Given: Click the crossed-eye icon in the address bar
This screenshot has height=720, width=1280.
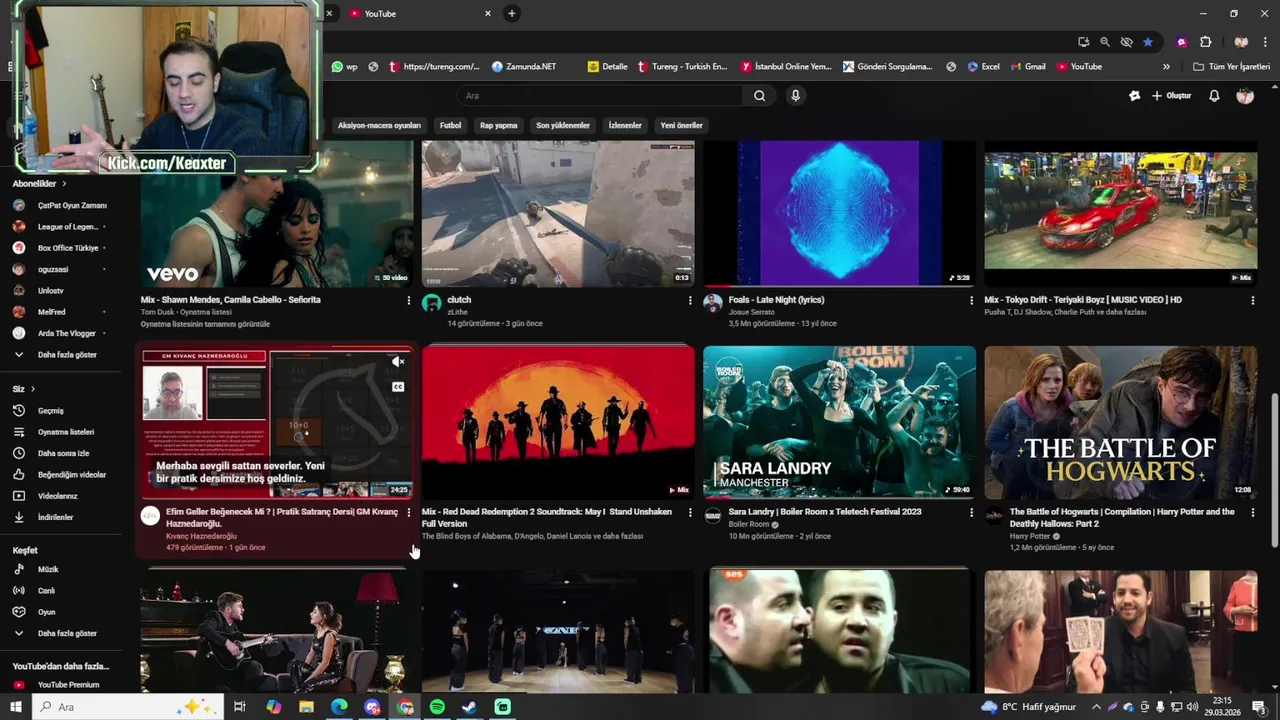Looking at the screenshot, I should [1127, 42].
